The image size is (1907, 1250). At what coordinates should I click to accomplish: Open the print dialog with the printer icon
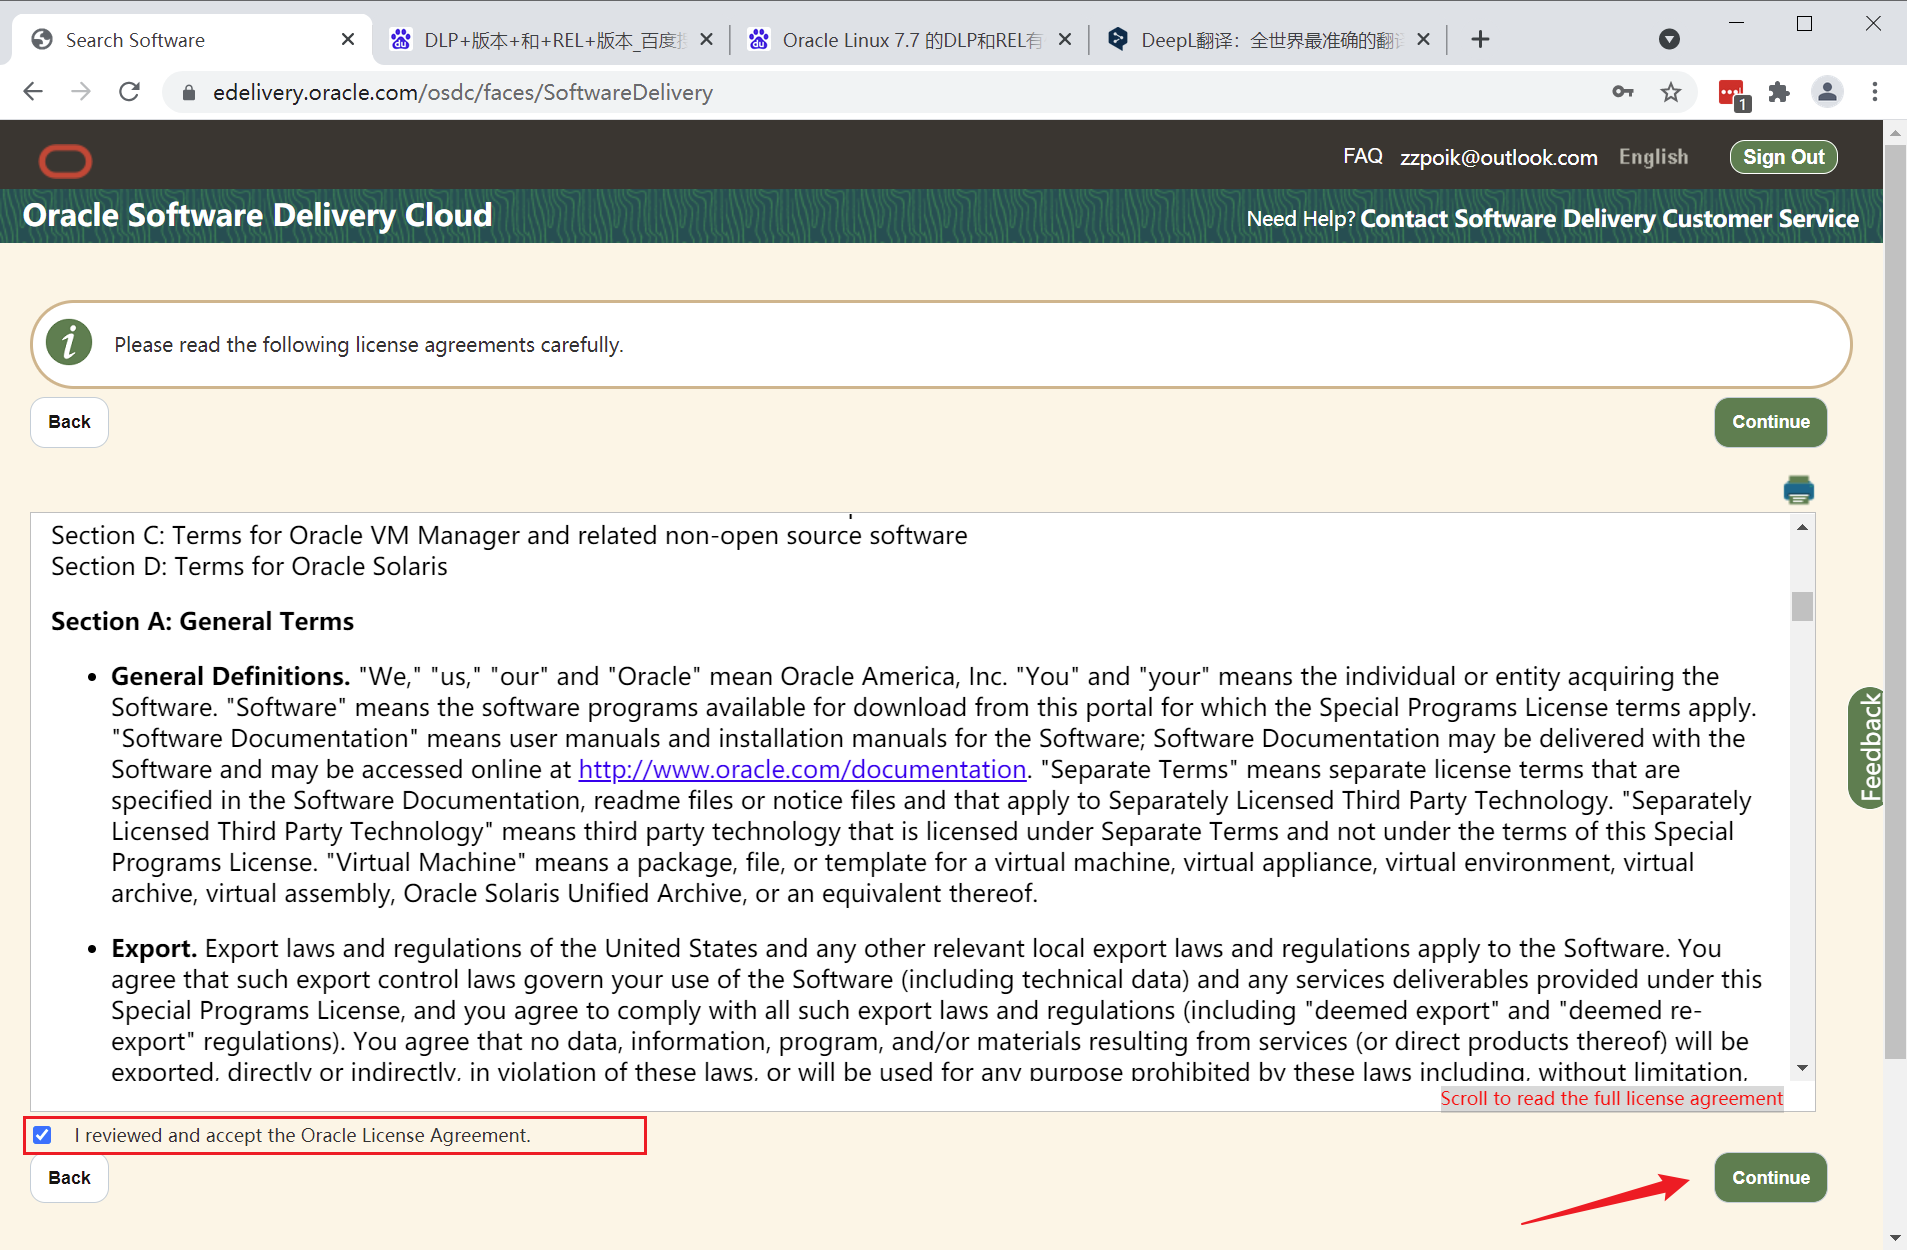pyautogui.click(x=1797, y=489)
